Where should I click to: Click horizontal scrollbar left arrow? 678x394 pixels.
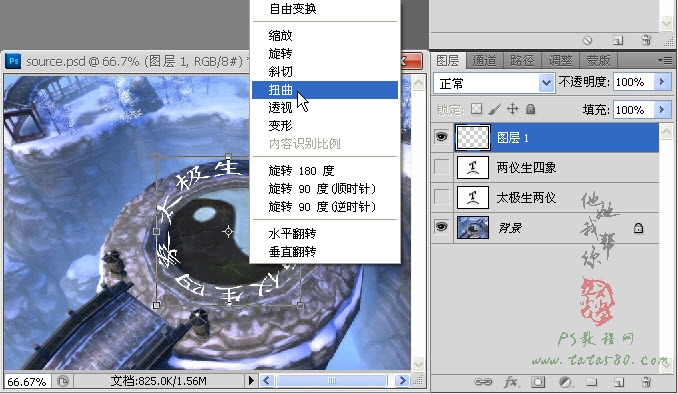point(267,381)
